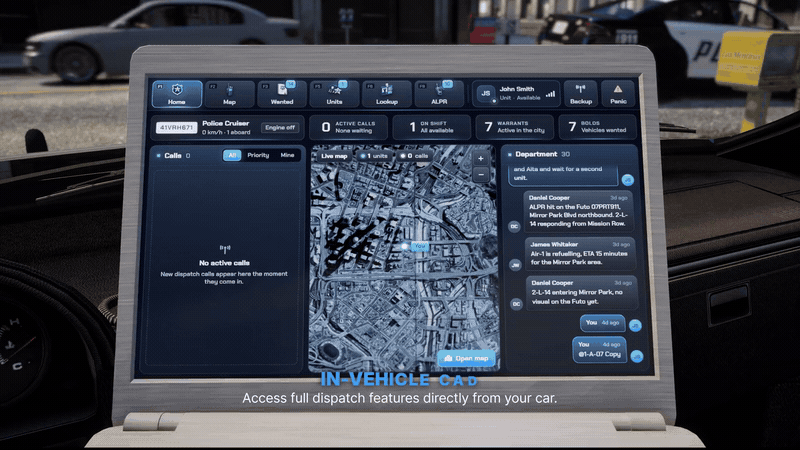This screenshot has height=450, width=800.
Task: Click the JW avatar icon
Action: (515, 265)
